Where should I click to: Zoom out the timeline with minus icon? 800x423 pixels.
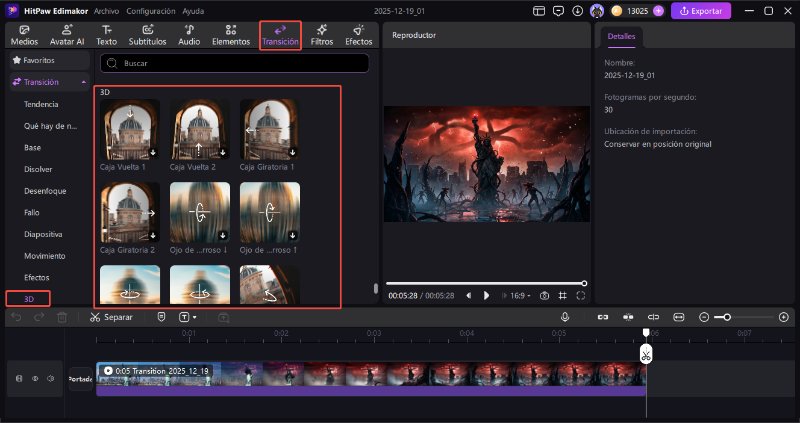704,317
